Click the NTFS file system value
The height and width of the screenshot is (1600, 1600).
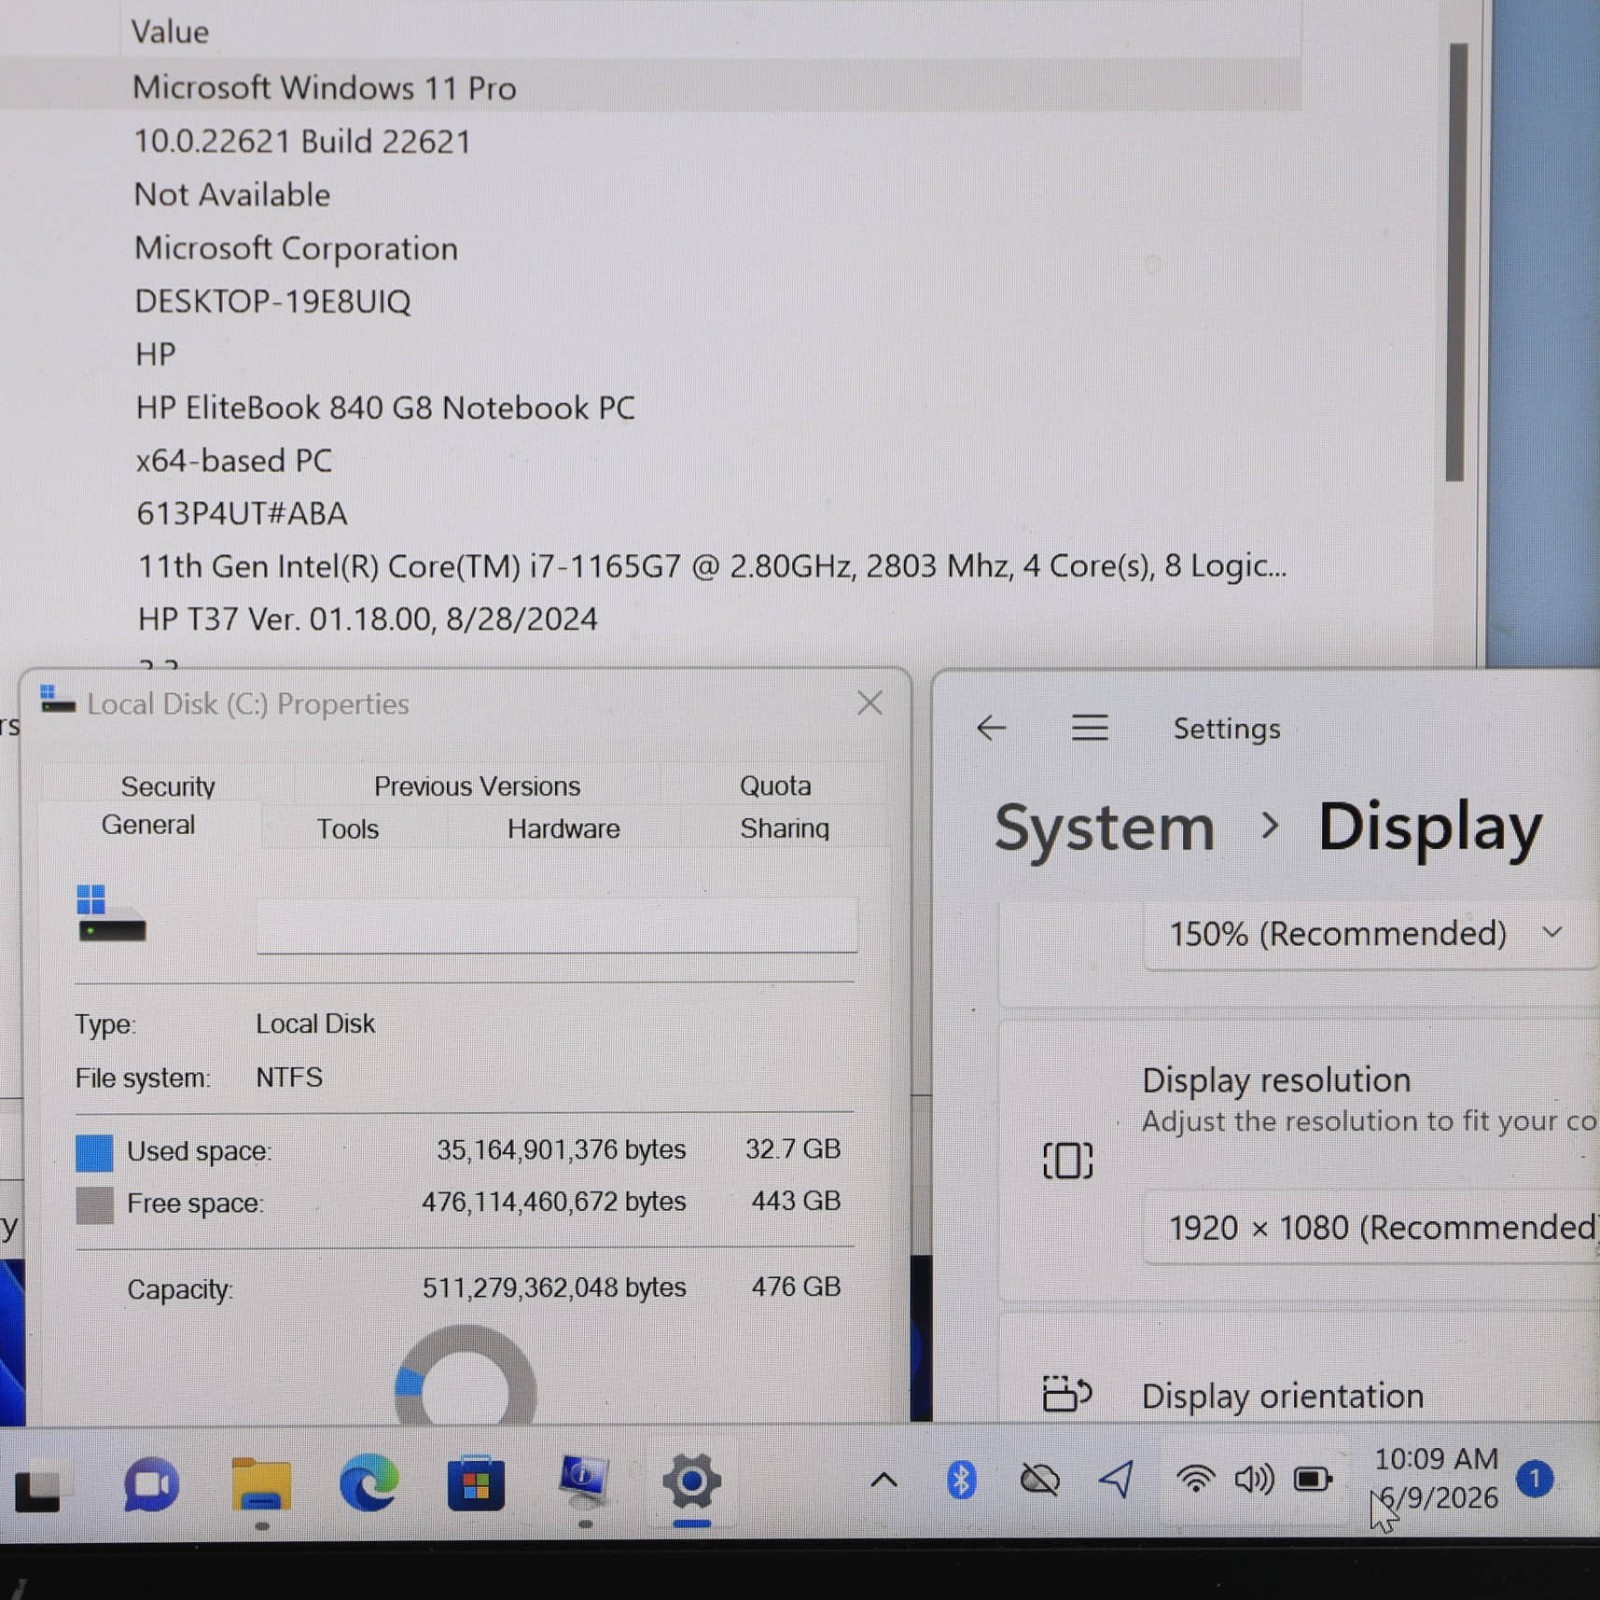(x=289, y=1077)
